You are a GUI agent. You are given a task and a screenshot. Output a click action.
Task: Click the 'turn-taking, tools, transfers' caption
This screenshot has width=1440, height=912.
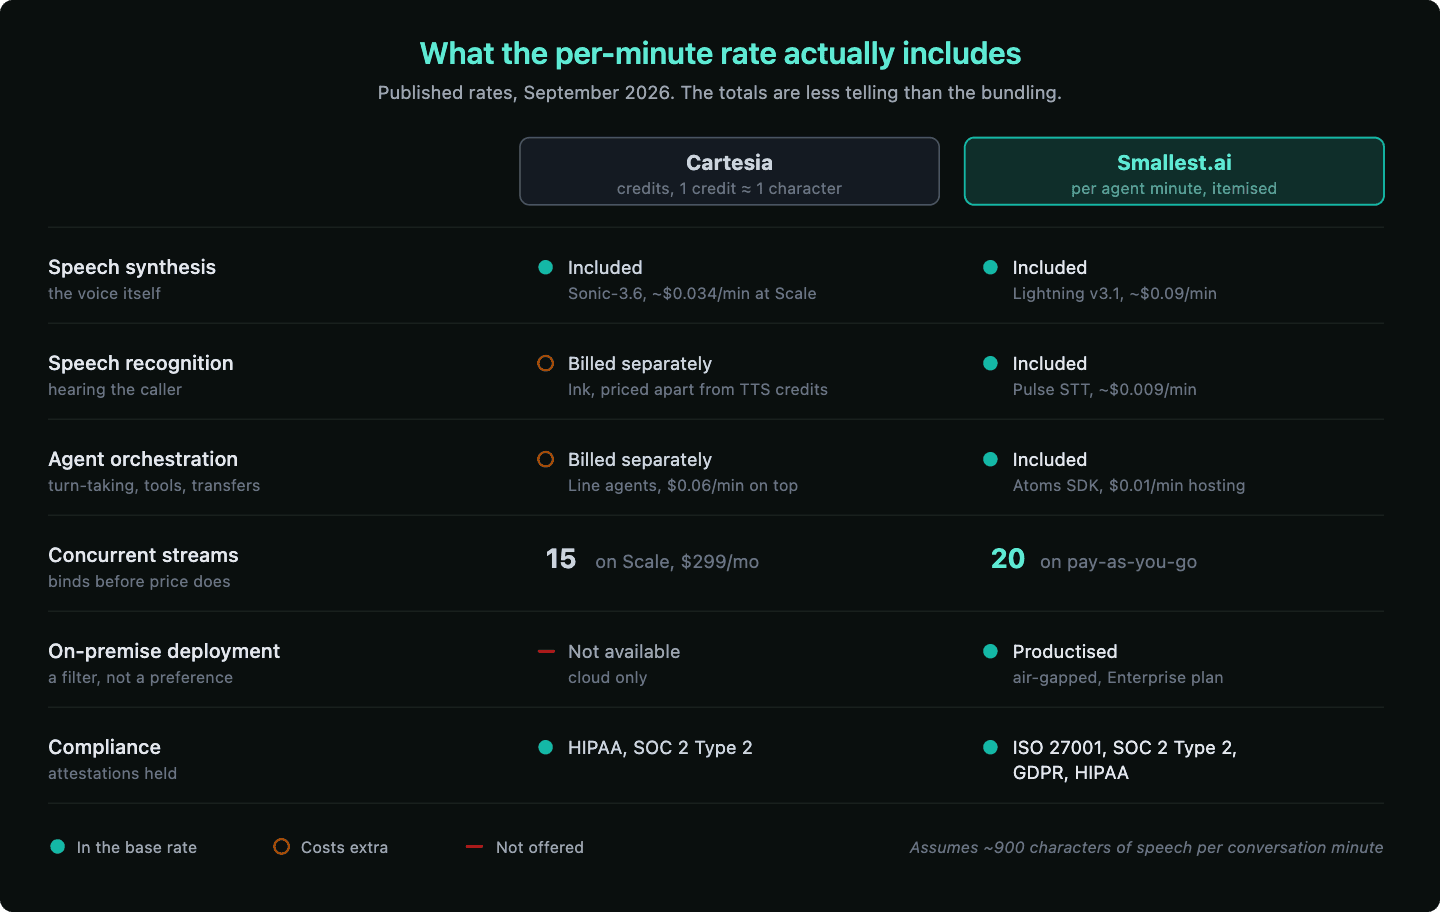[x=154, y=485]
